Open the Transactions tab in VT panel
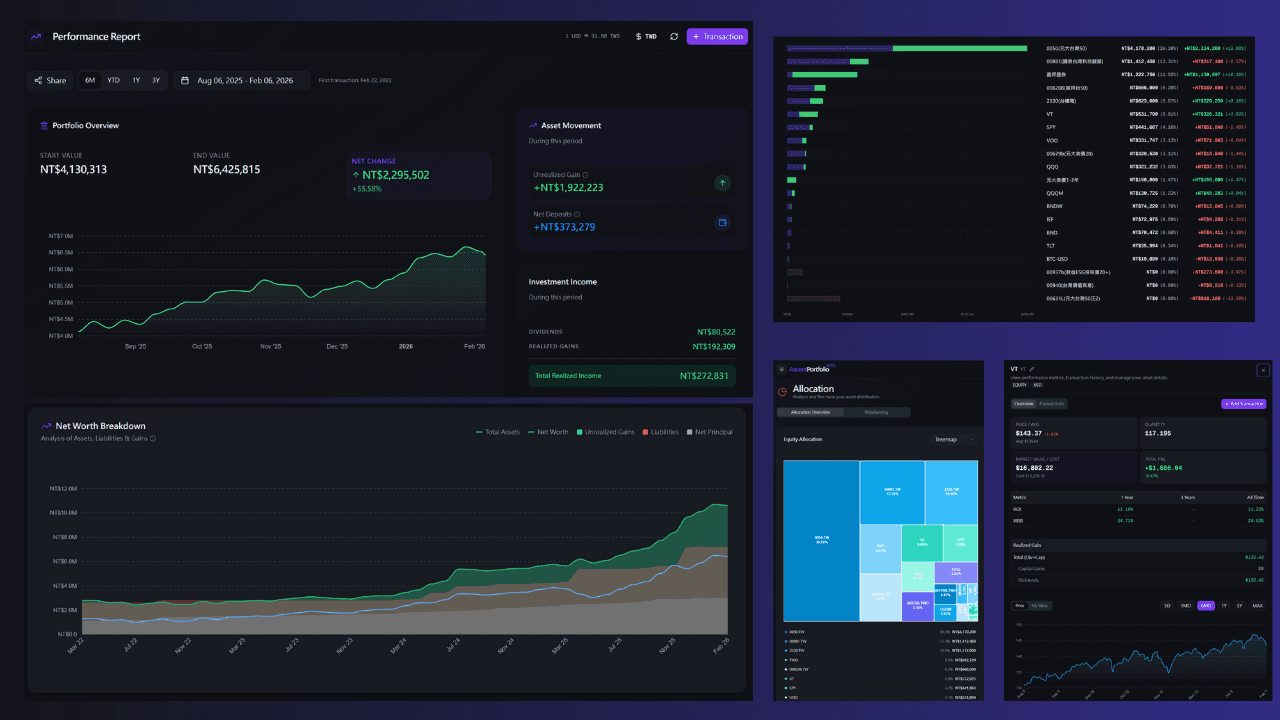1280x720 pixels. [1052, 404]
